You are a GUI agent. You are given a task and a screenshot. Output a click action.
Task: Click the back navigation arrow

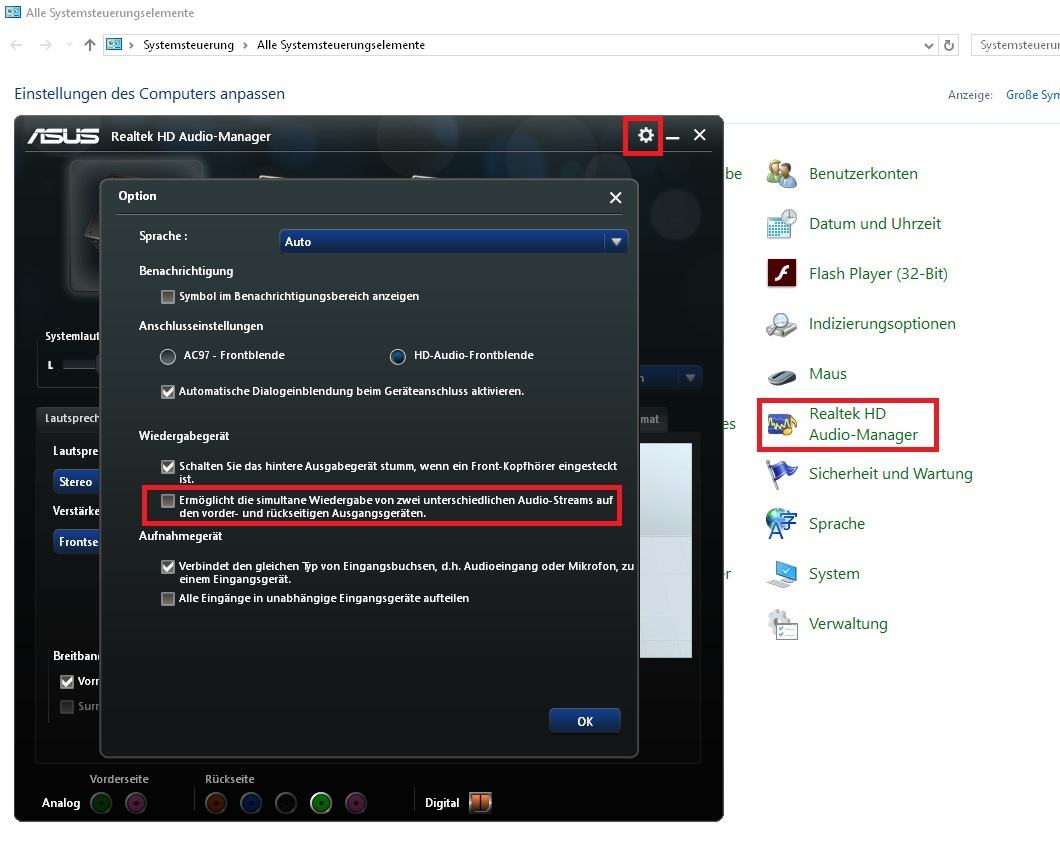point(17,45)
